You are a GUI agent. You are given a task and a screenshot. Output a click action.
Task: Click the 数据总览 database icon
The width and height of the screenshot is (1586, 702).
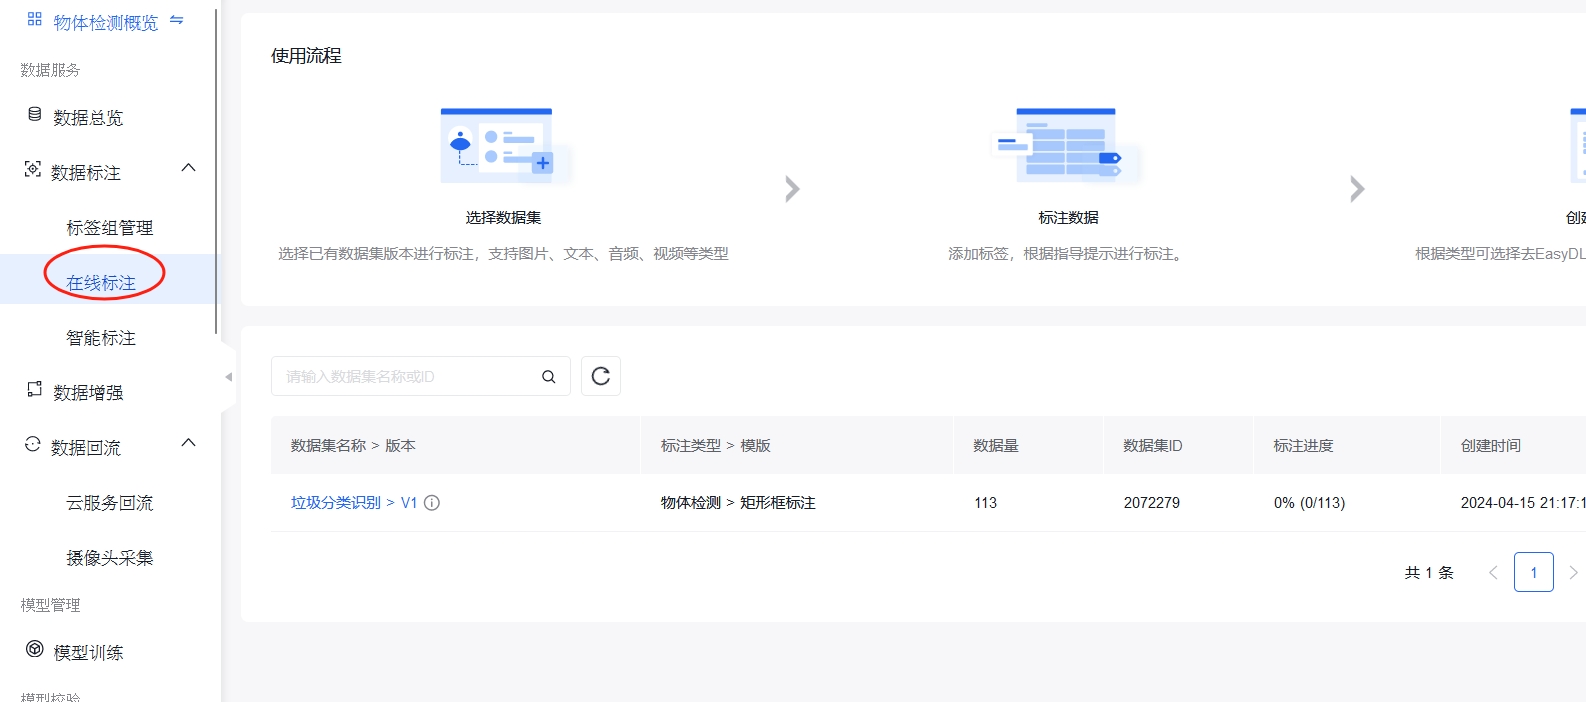click(35, 115)
